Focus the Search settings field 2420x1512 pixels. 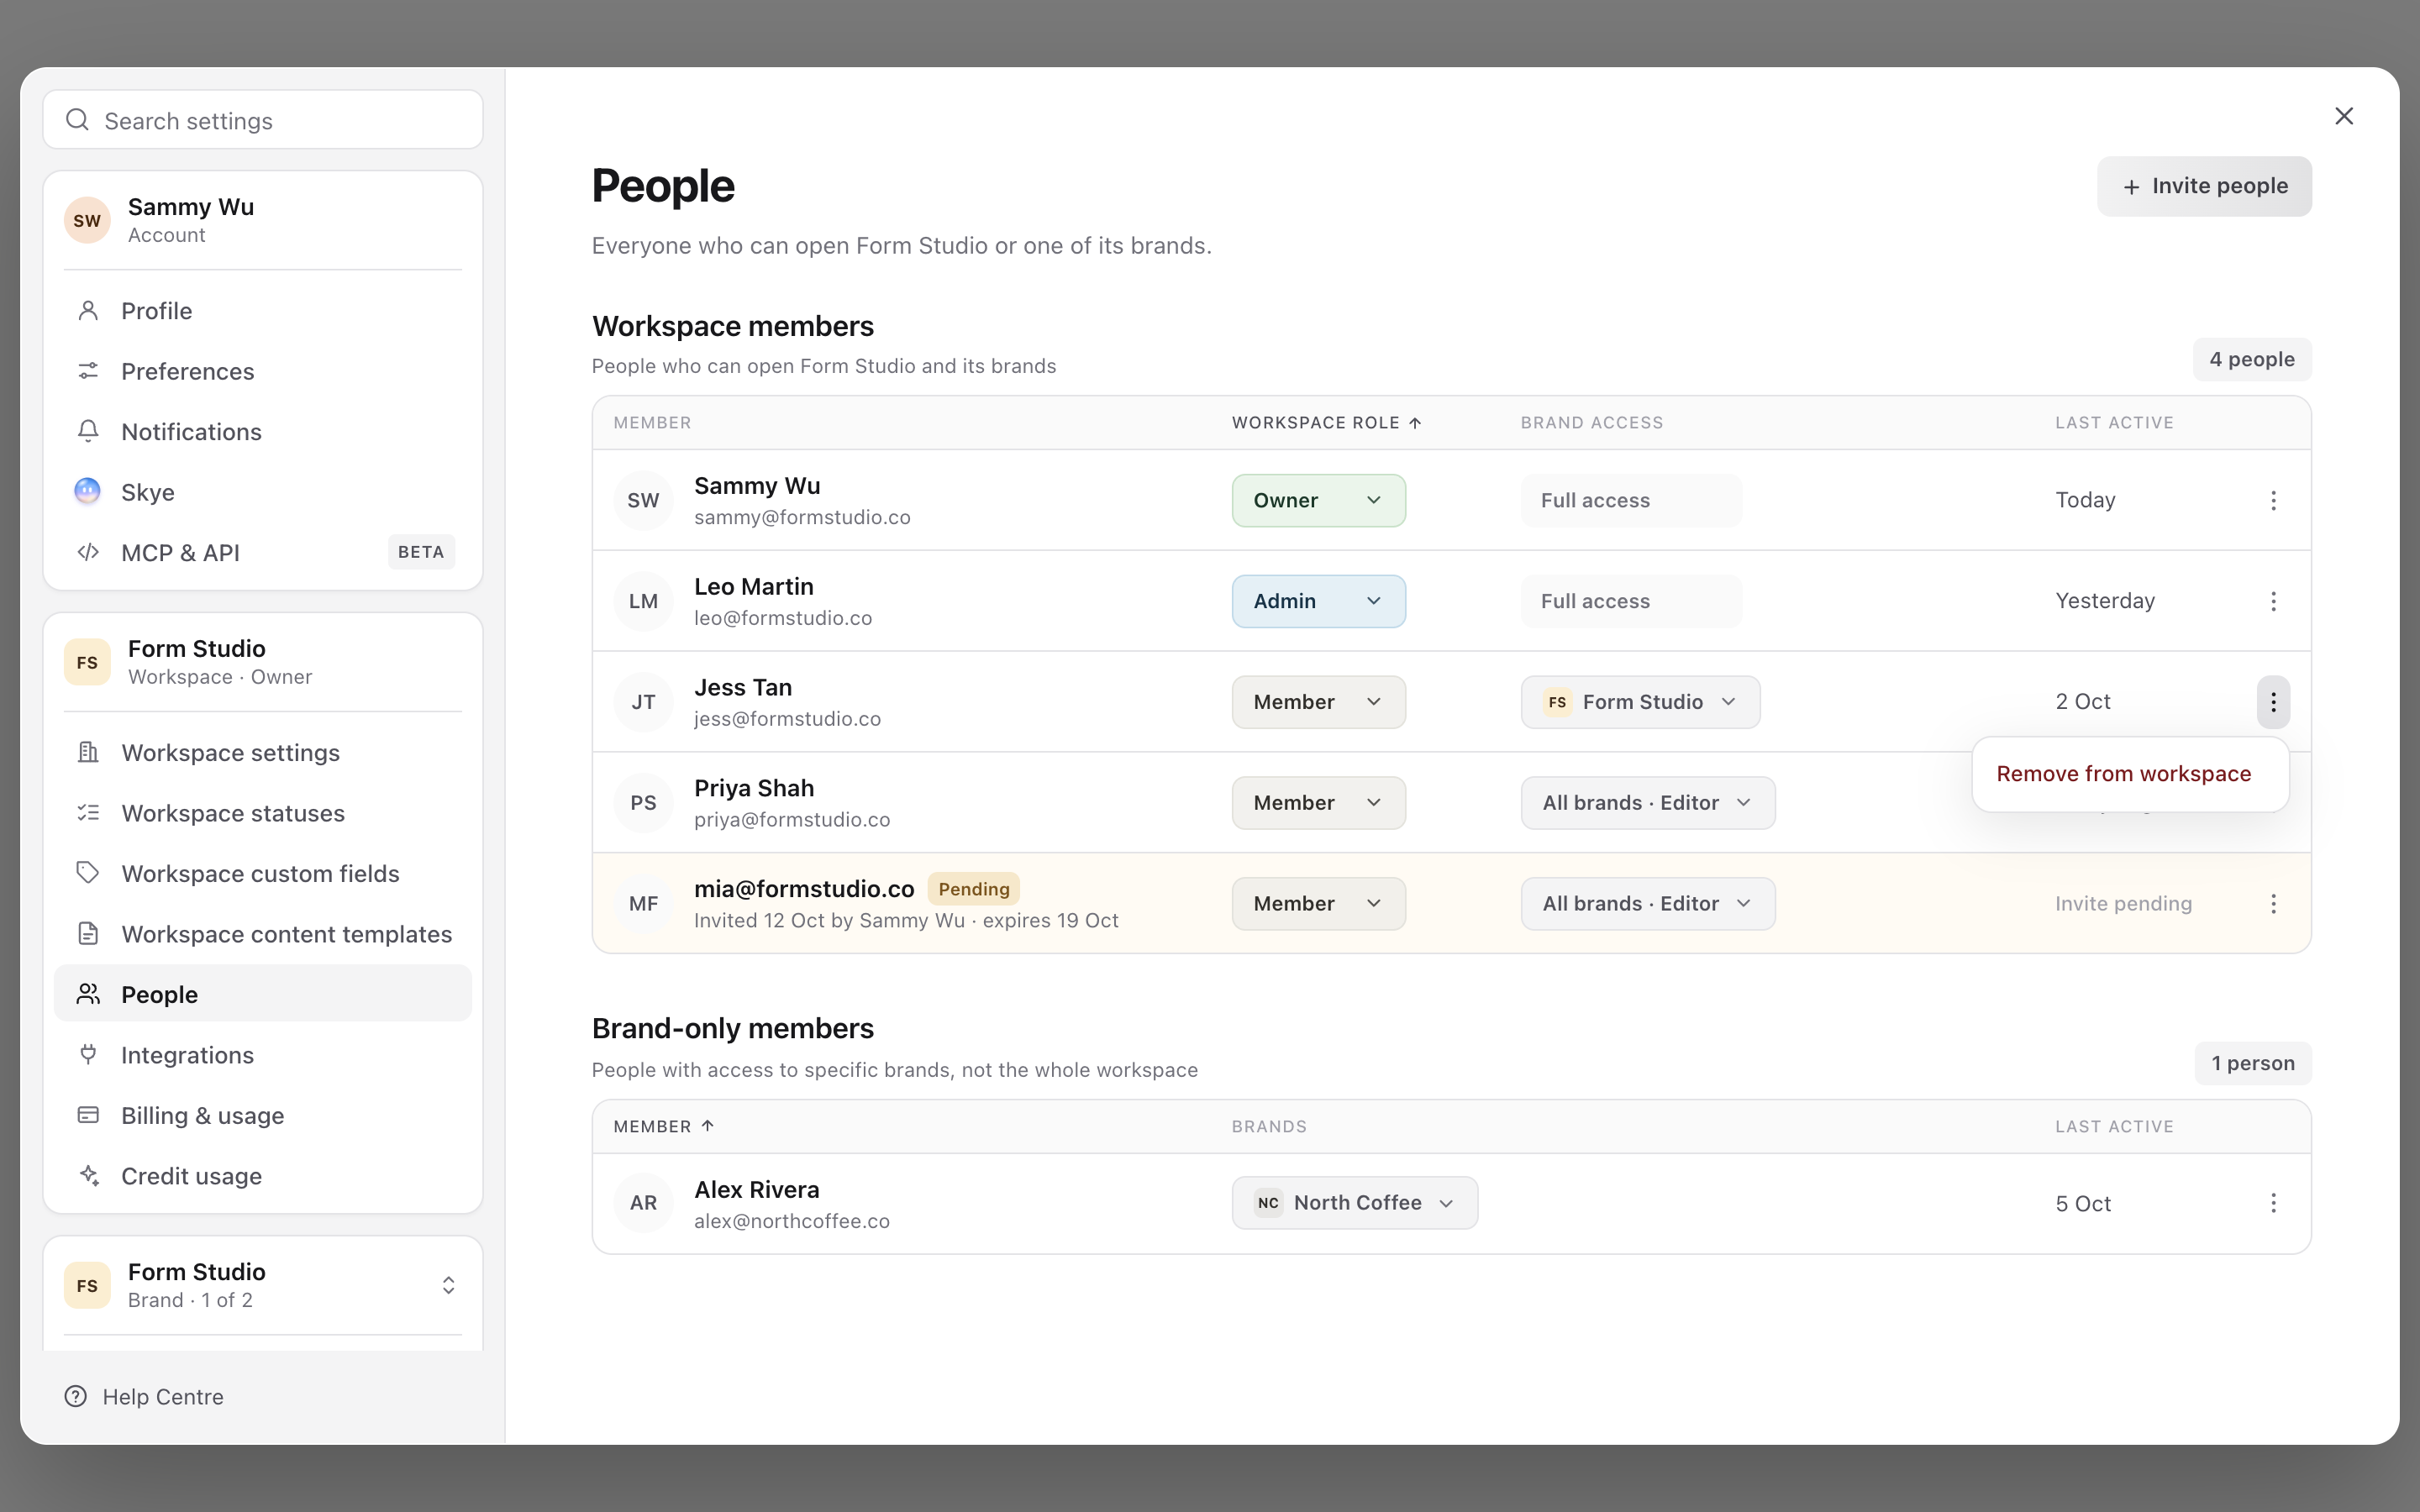click(262, 120)
